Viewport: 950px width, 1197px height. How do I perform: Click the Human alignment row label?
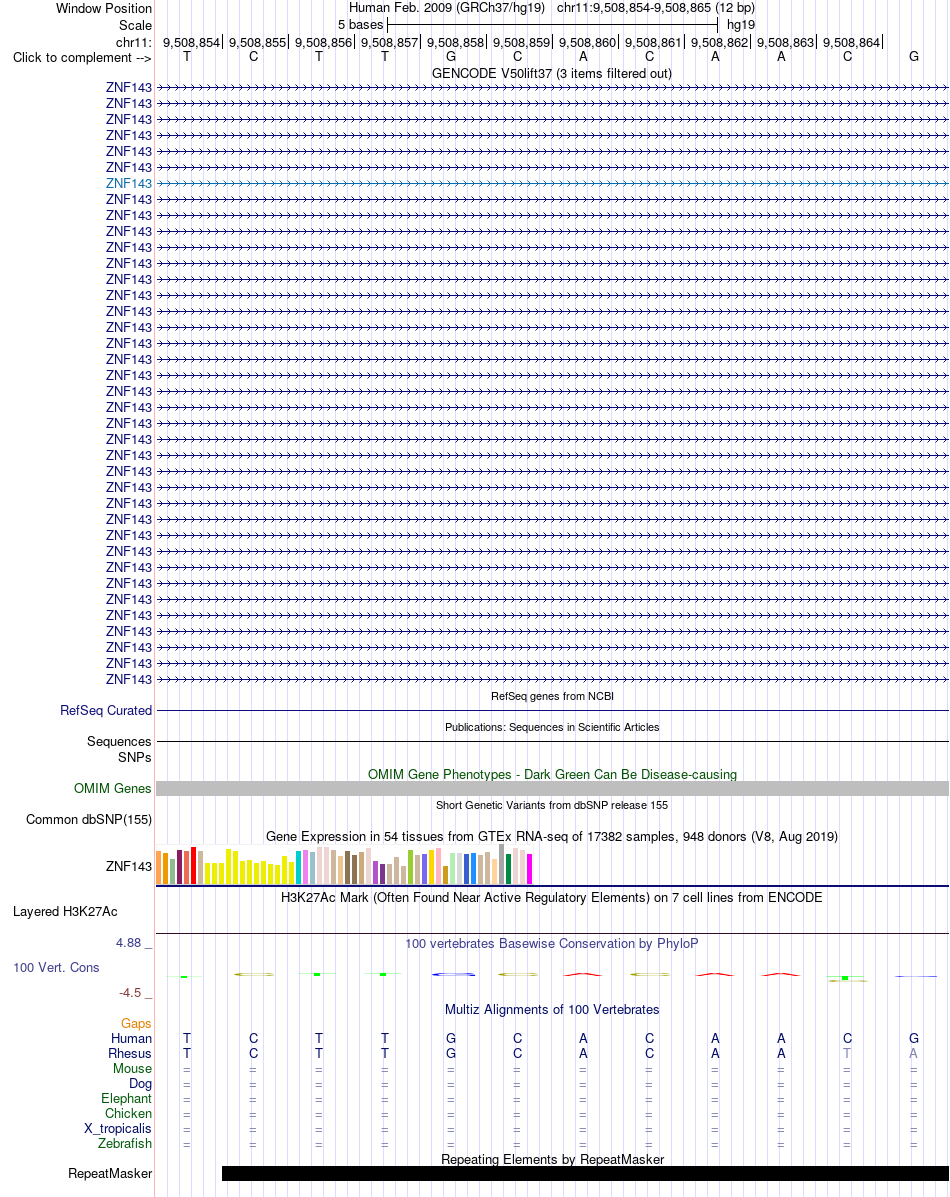pos(131,1038)
